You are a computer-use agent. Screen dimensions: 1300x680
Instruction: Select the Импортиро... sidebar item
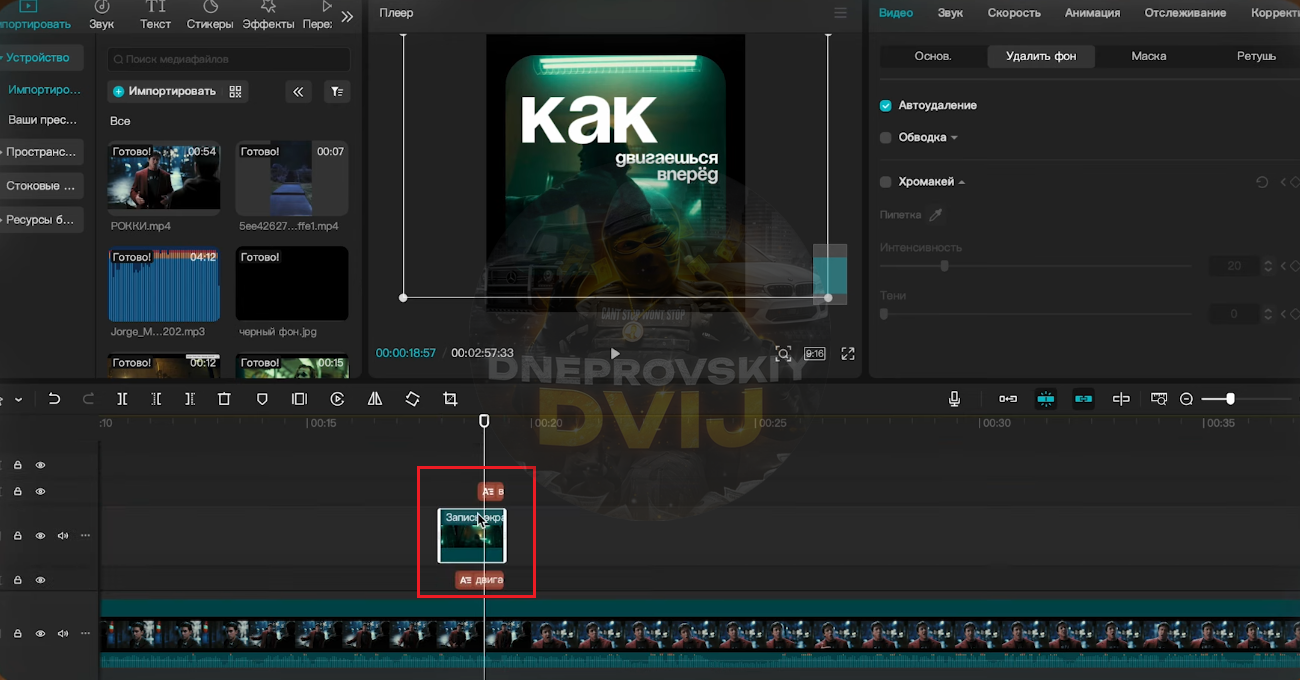click(x=44, y=90)
